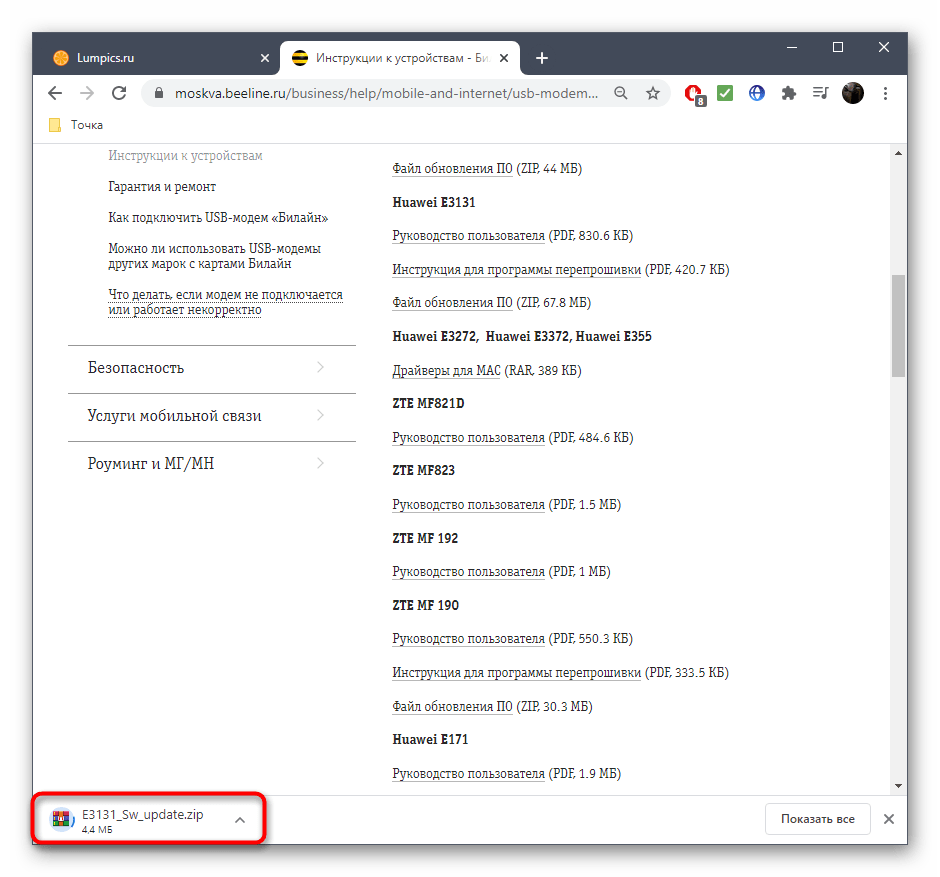The height and width of the screenshot is (877, 940).
Task: Open the green checkmark extension
Action: [x=725, y=94]
